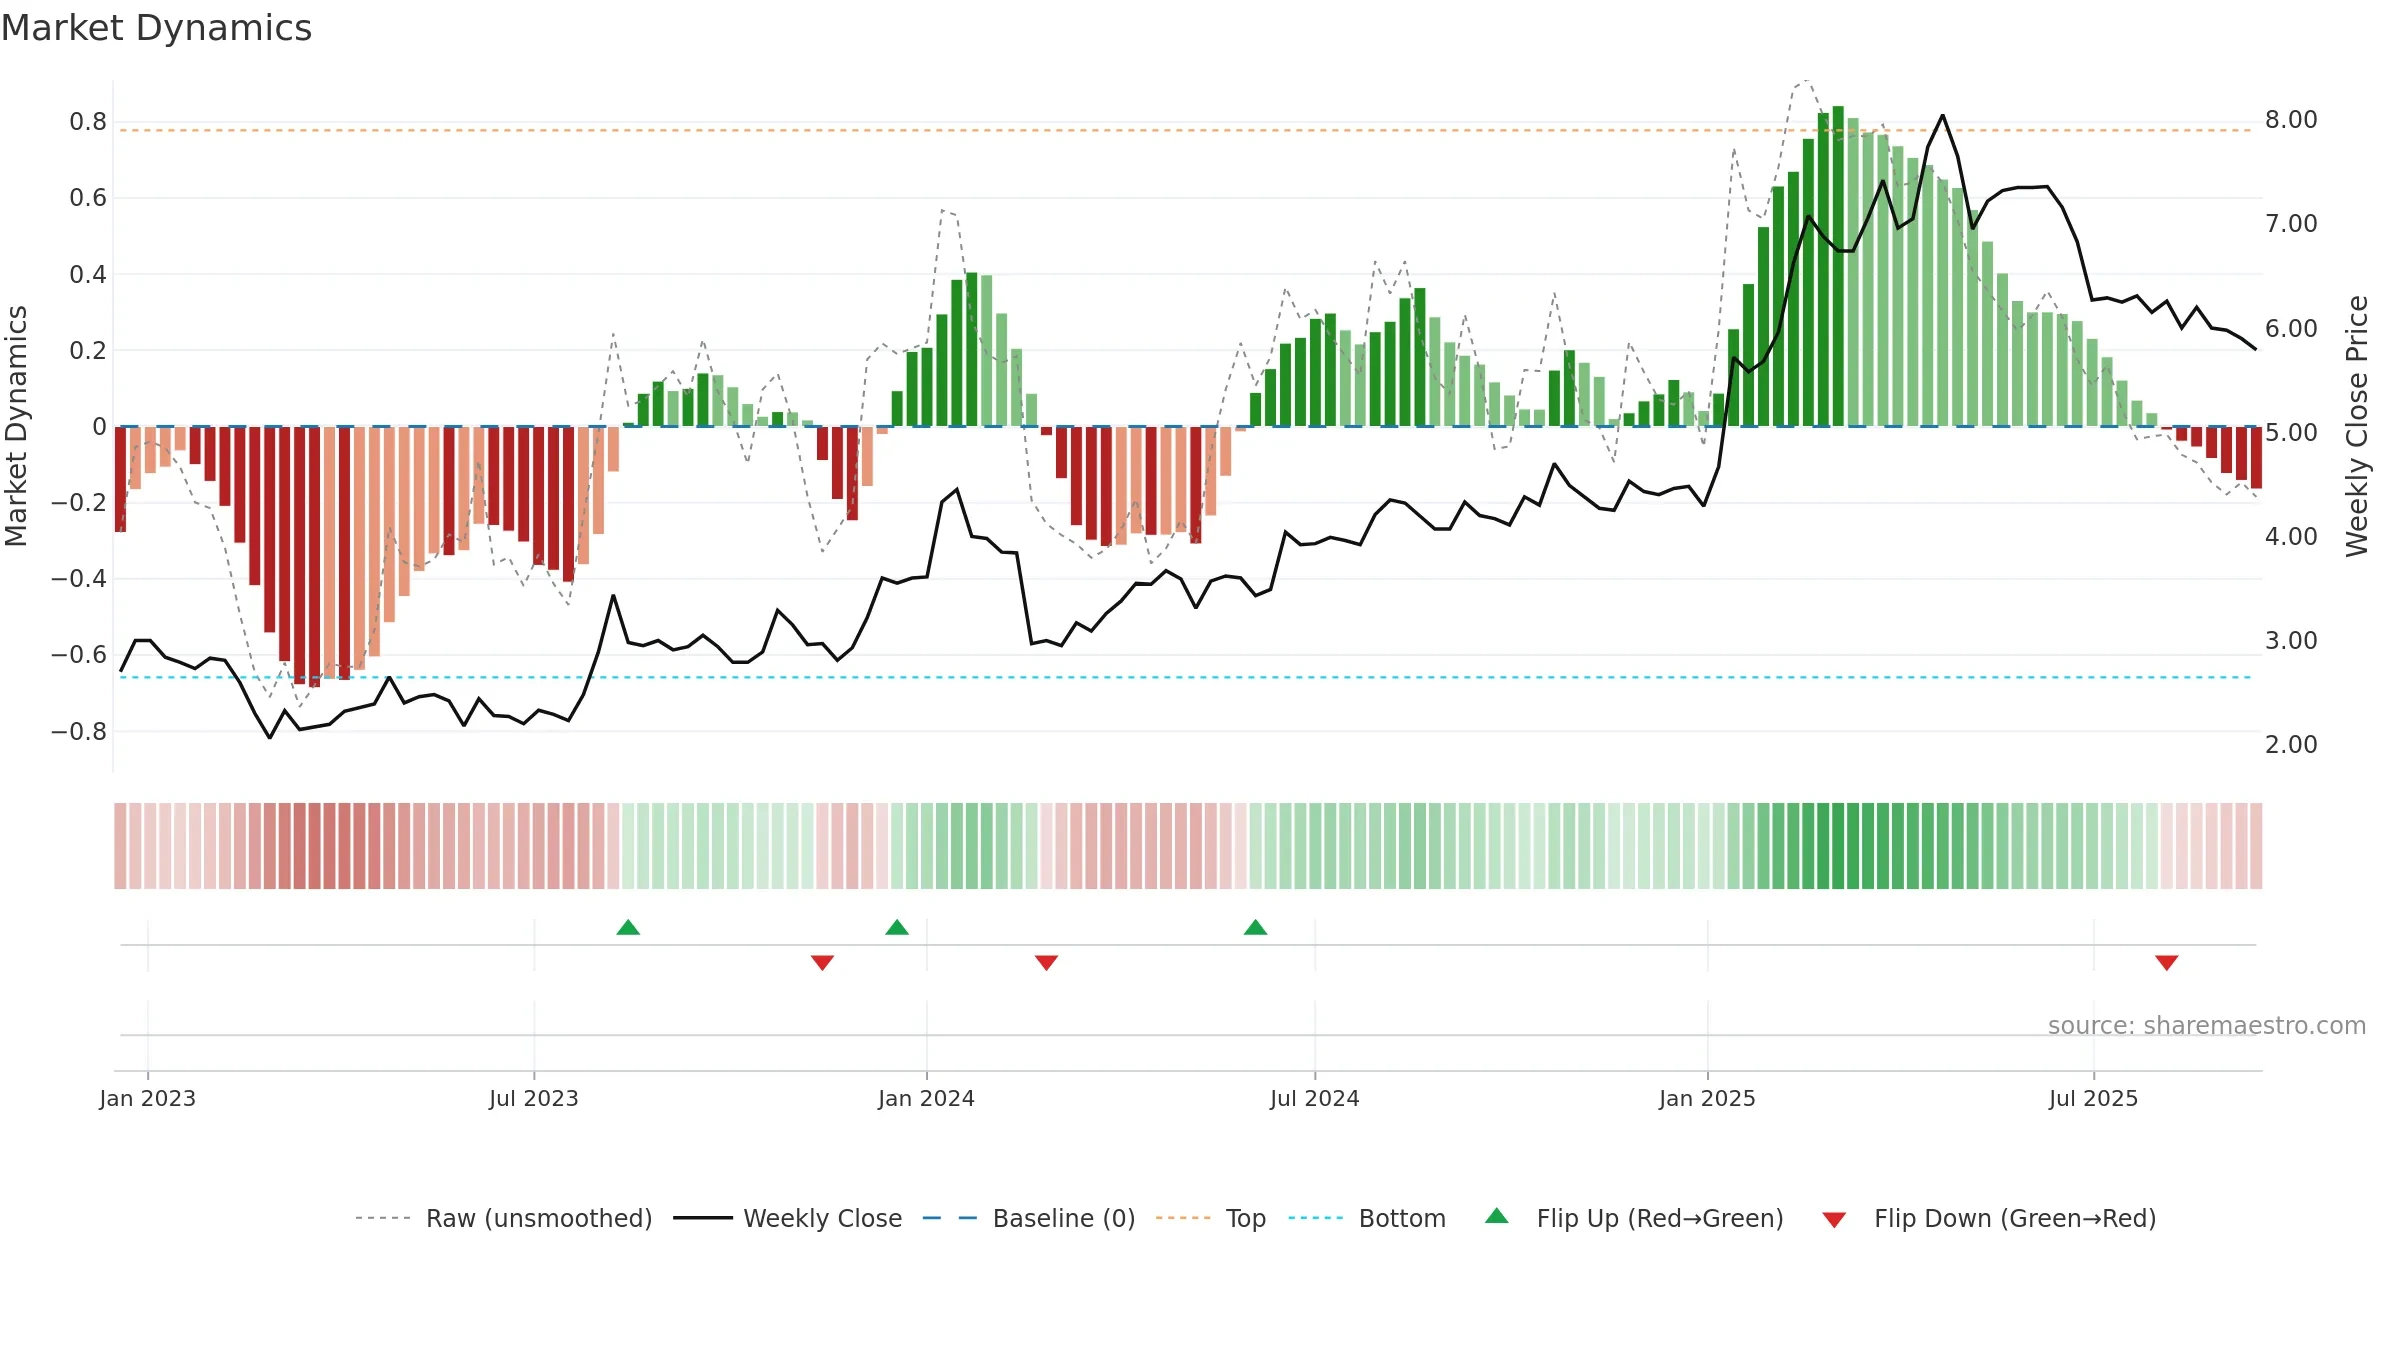Click the Jul 2023 x-axis label
The width and height of the screenshot is (2400, 1350).
pos(533,1098)
